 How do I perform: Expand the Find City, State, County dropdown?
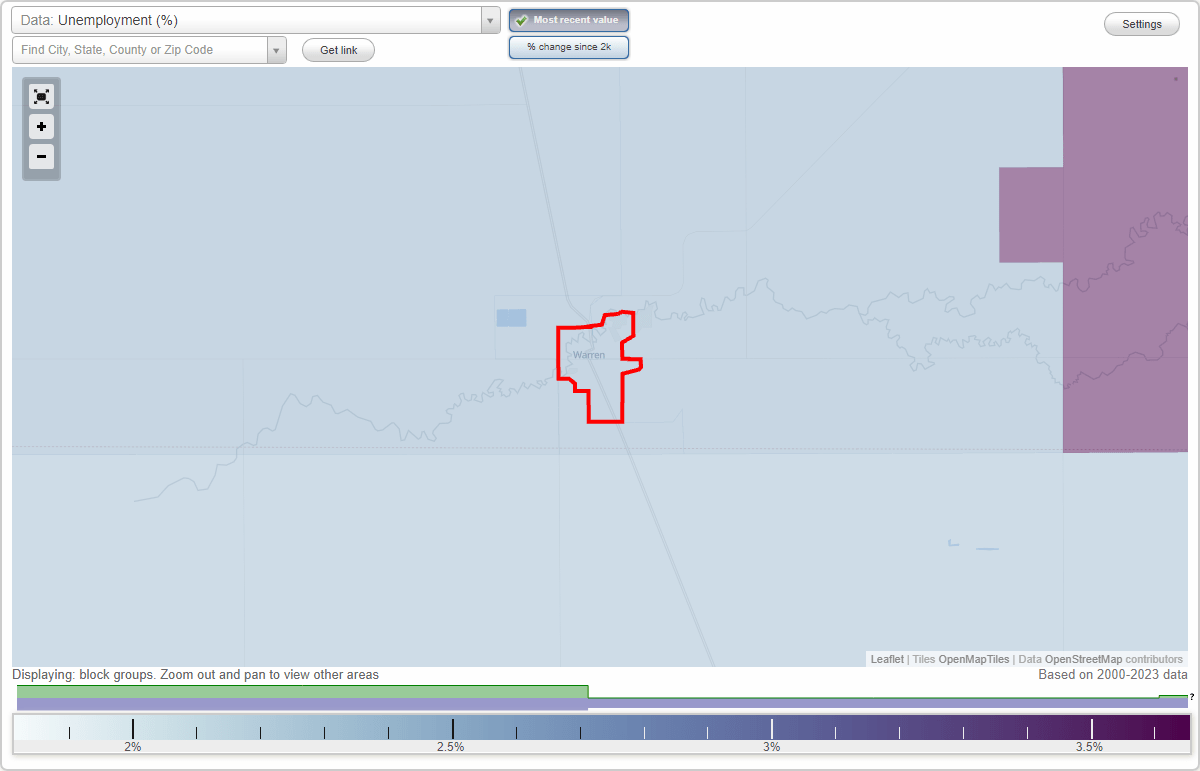pyautogui.click(x=277, y=49)
